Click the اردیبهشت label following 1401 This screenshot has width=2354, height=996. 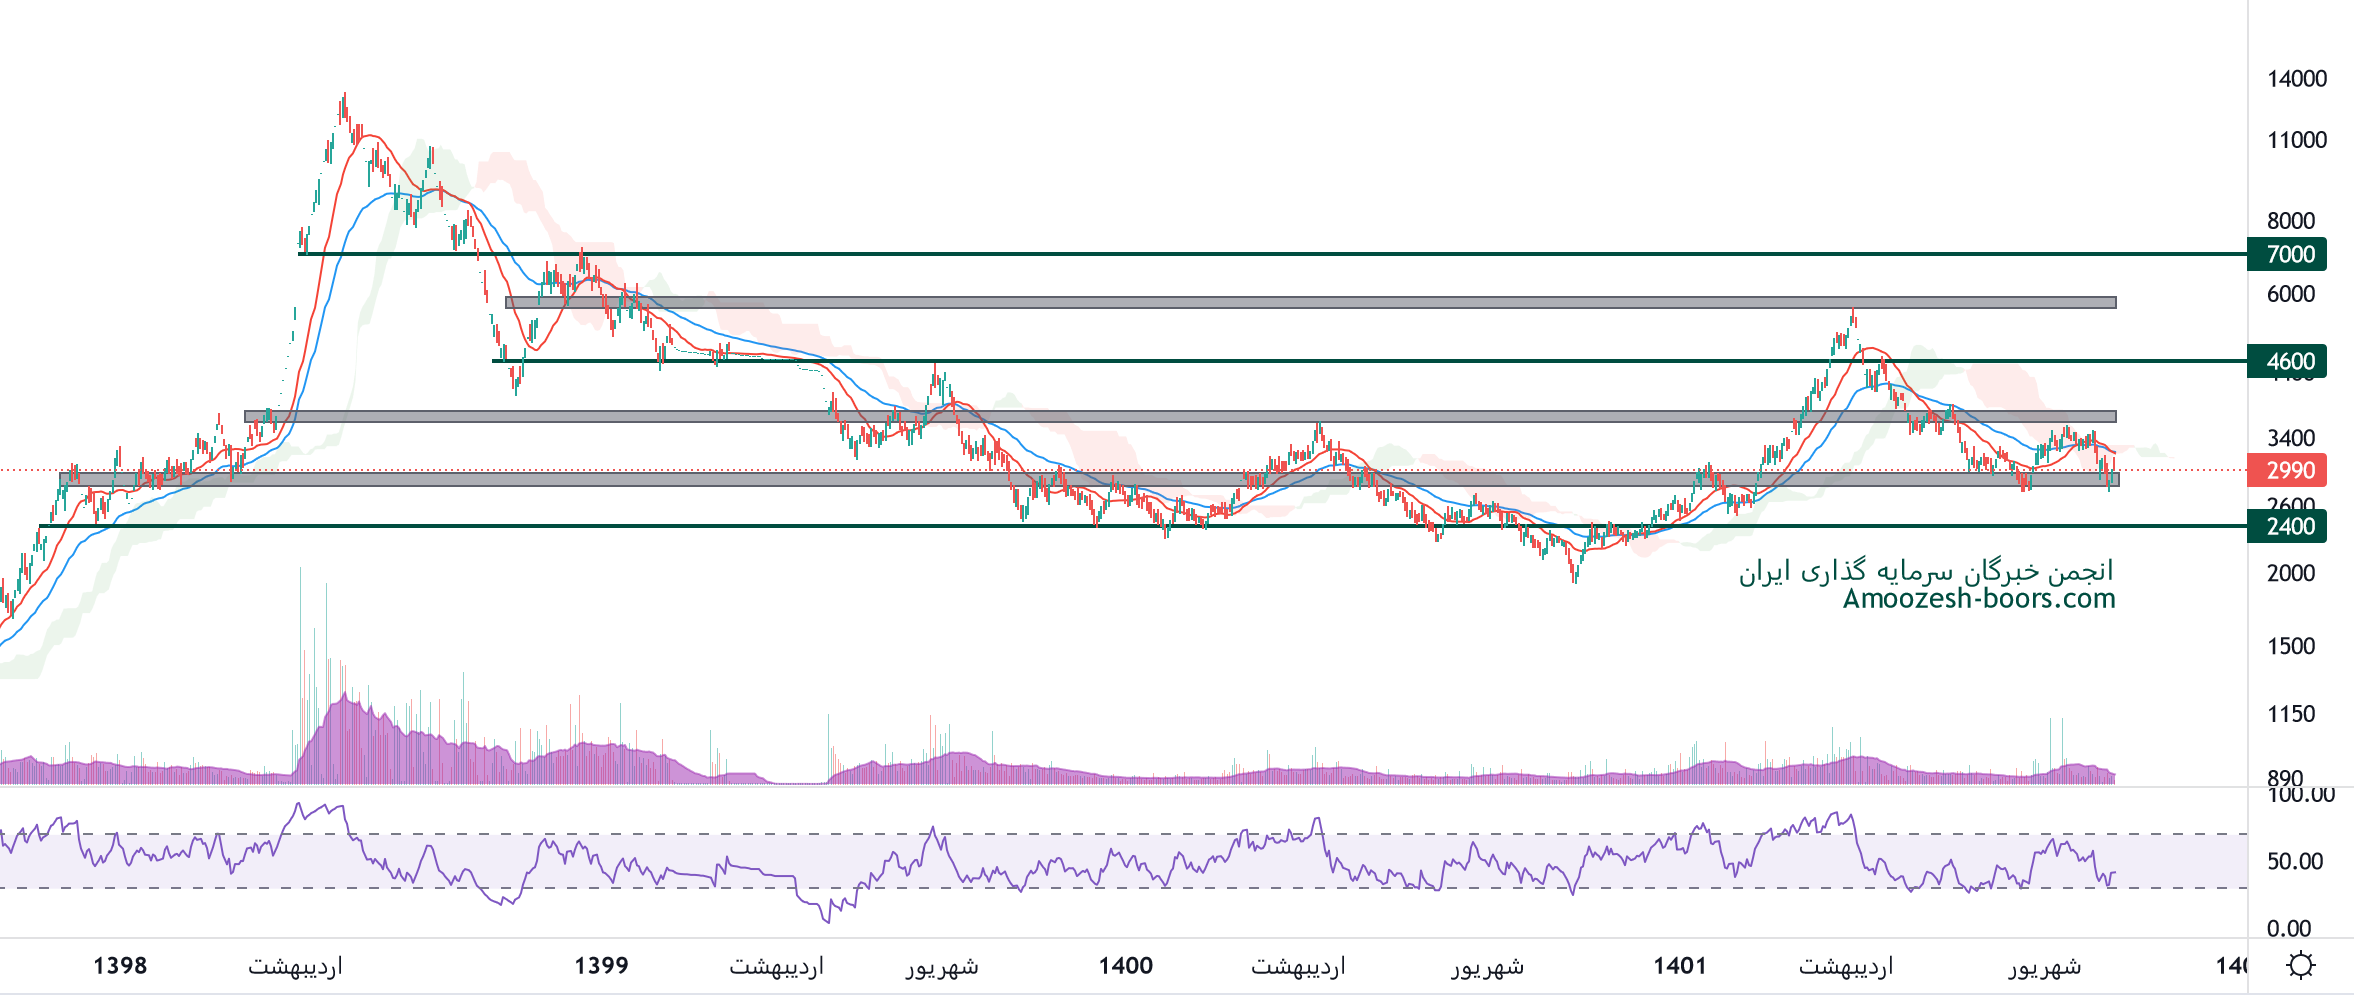[x=1845, y=966]
